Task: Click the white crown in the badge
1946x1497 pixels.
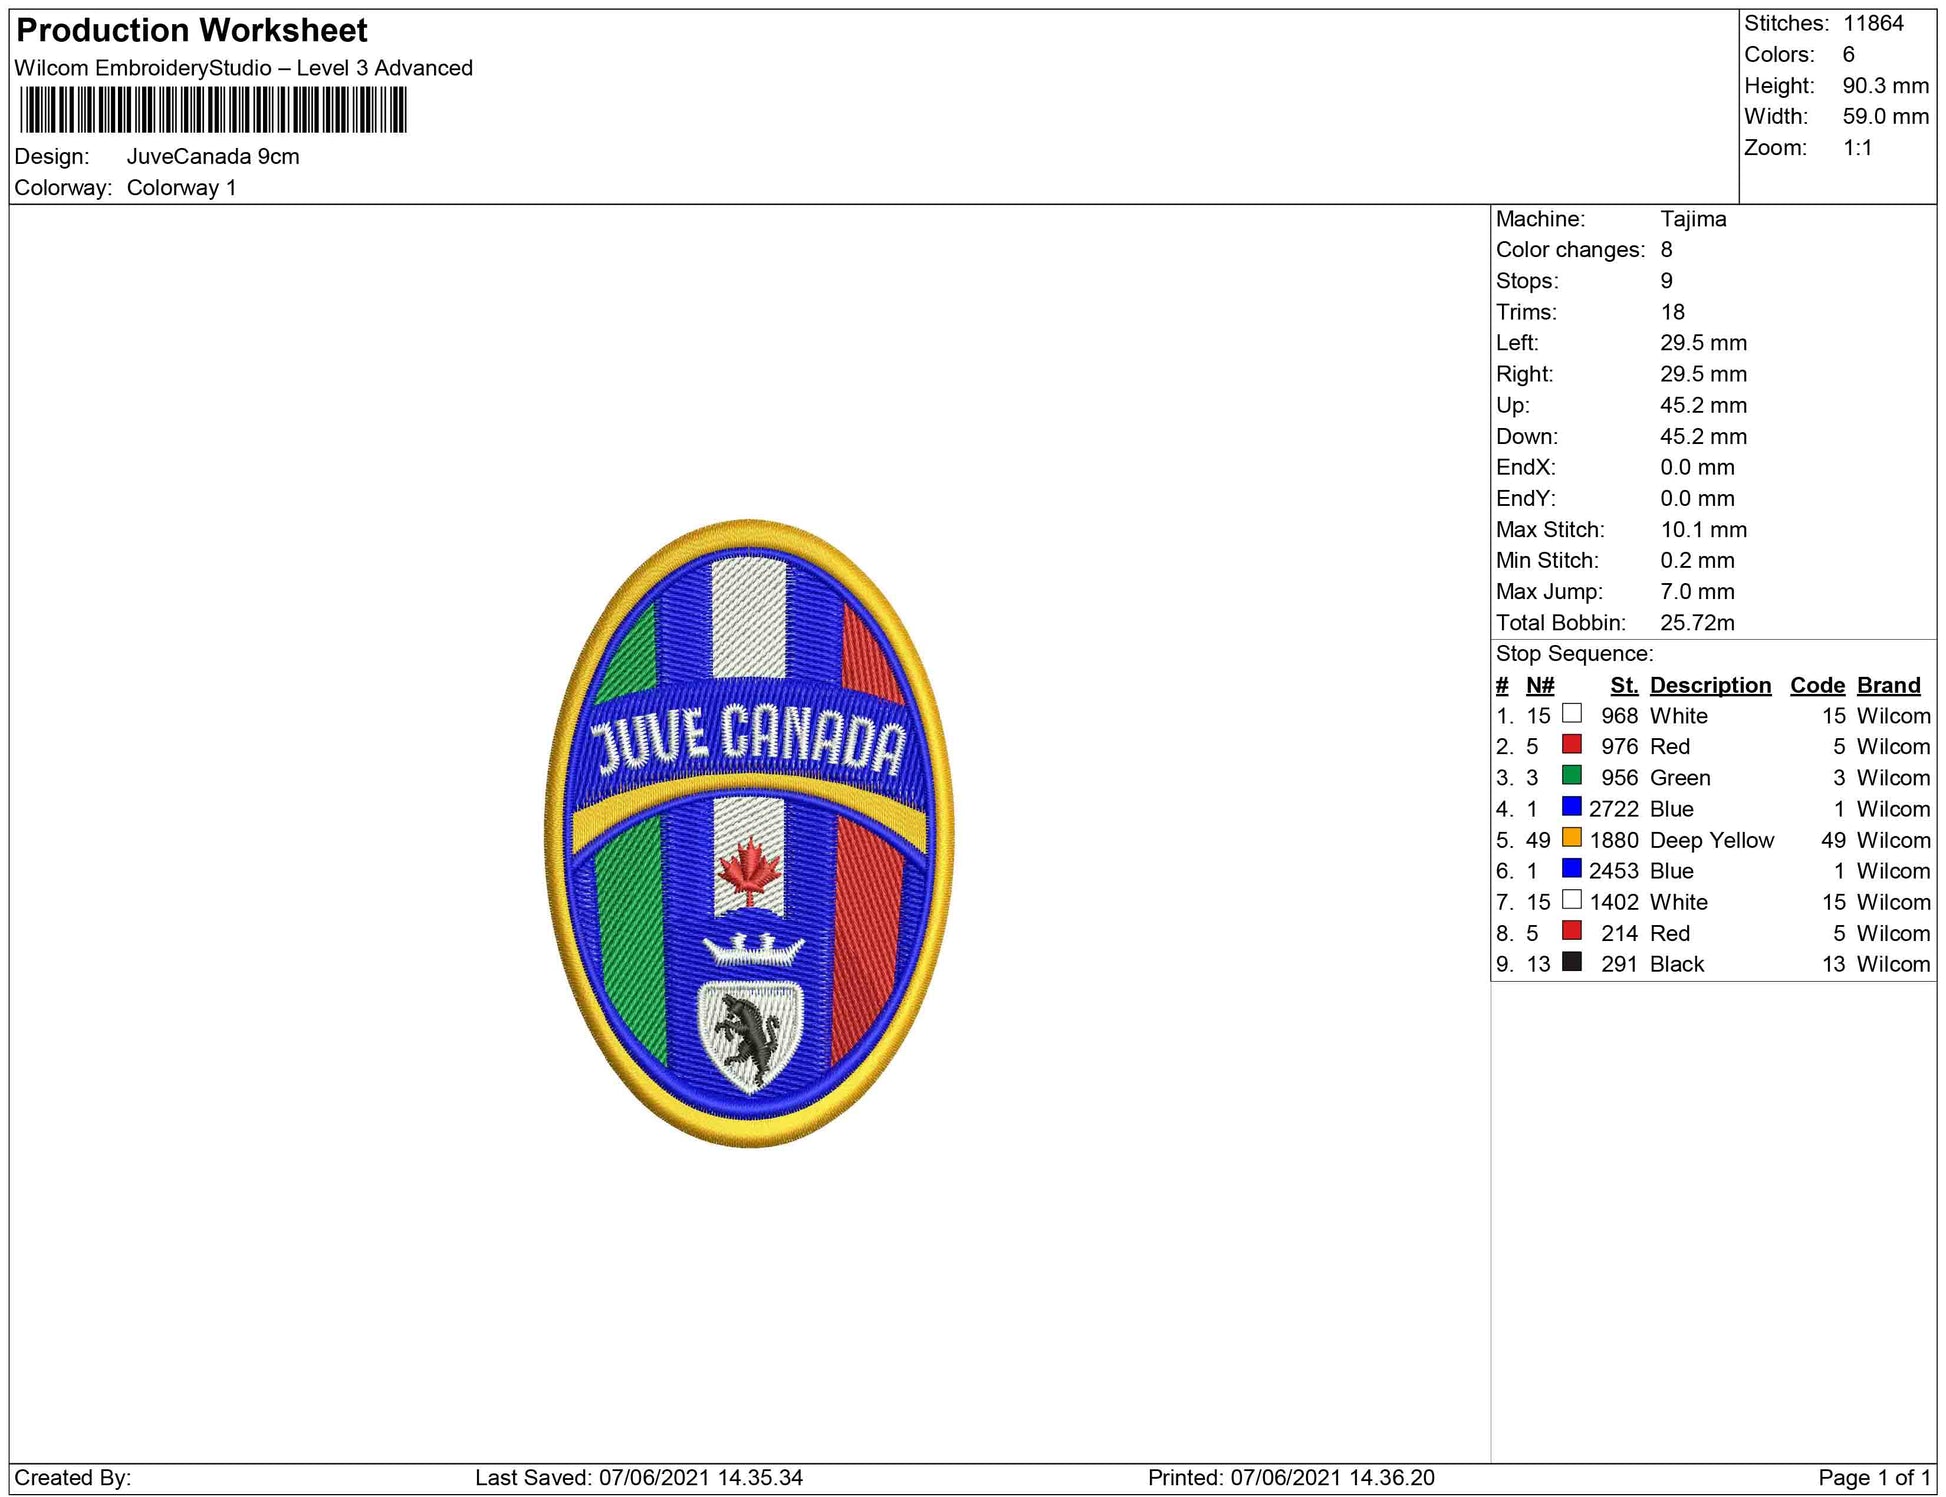Action: click(754, 947)
